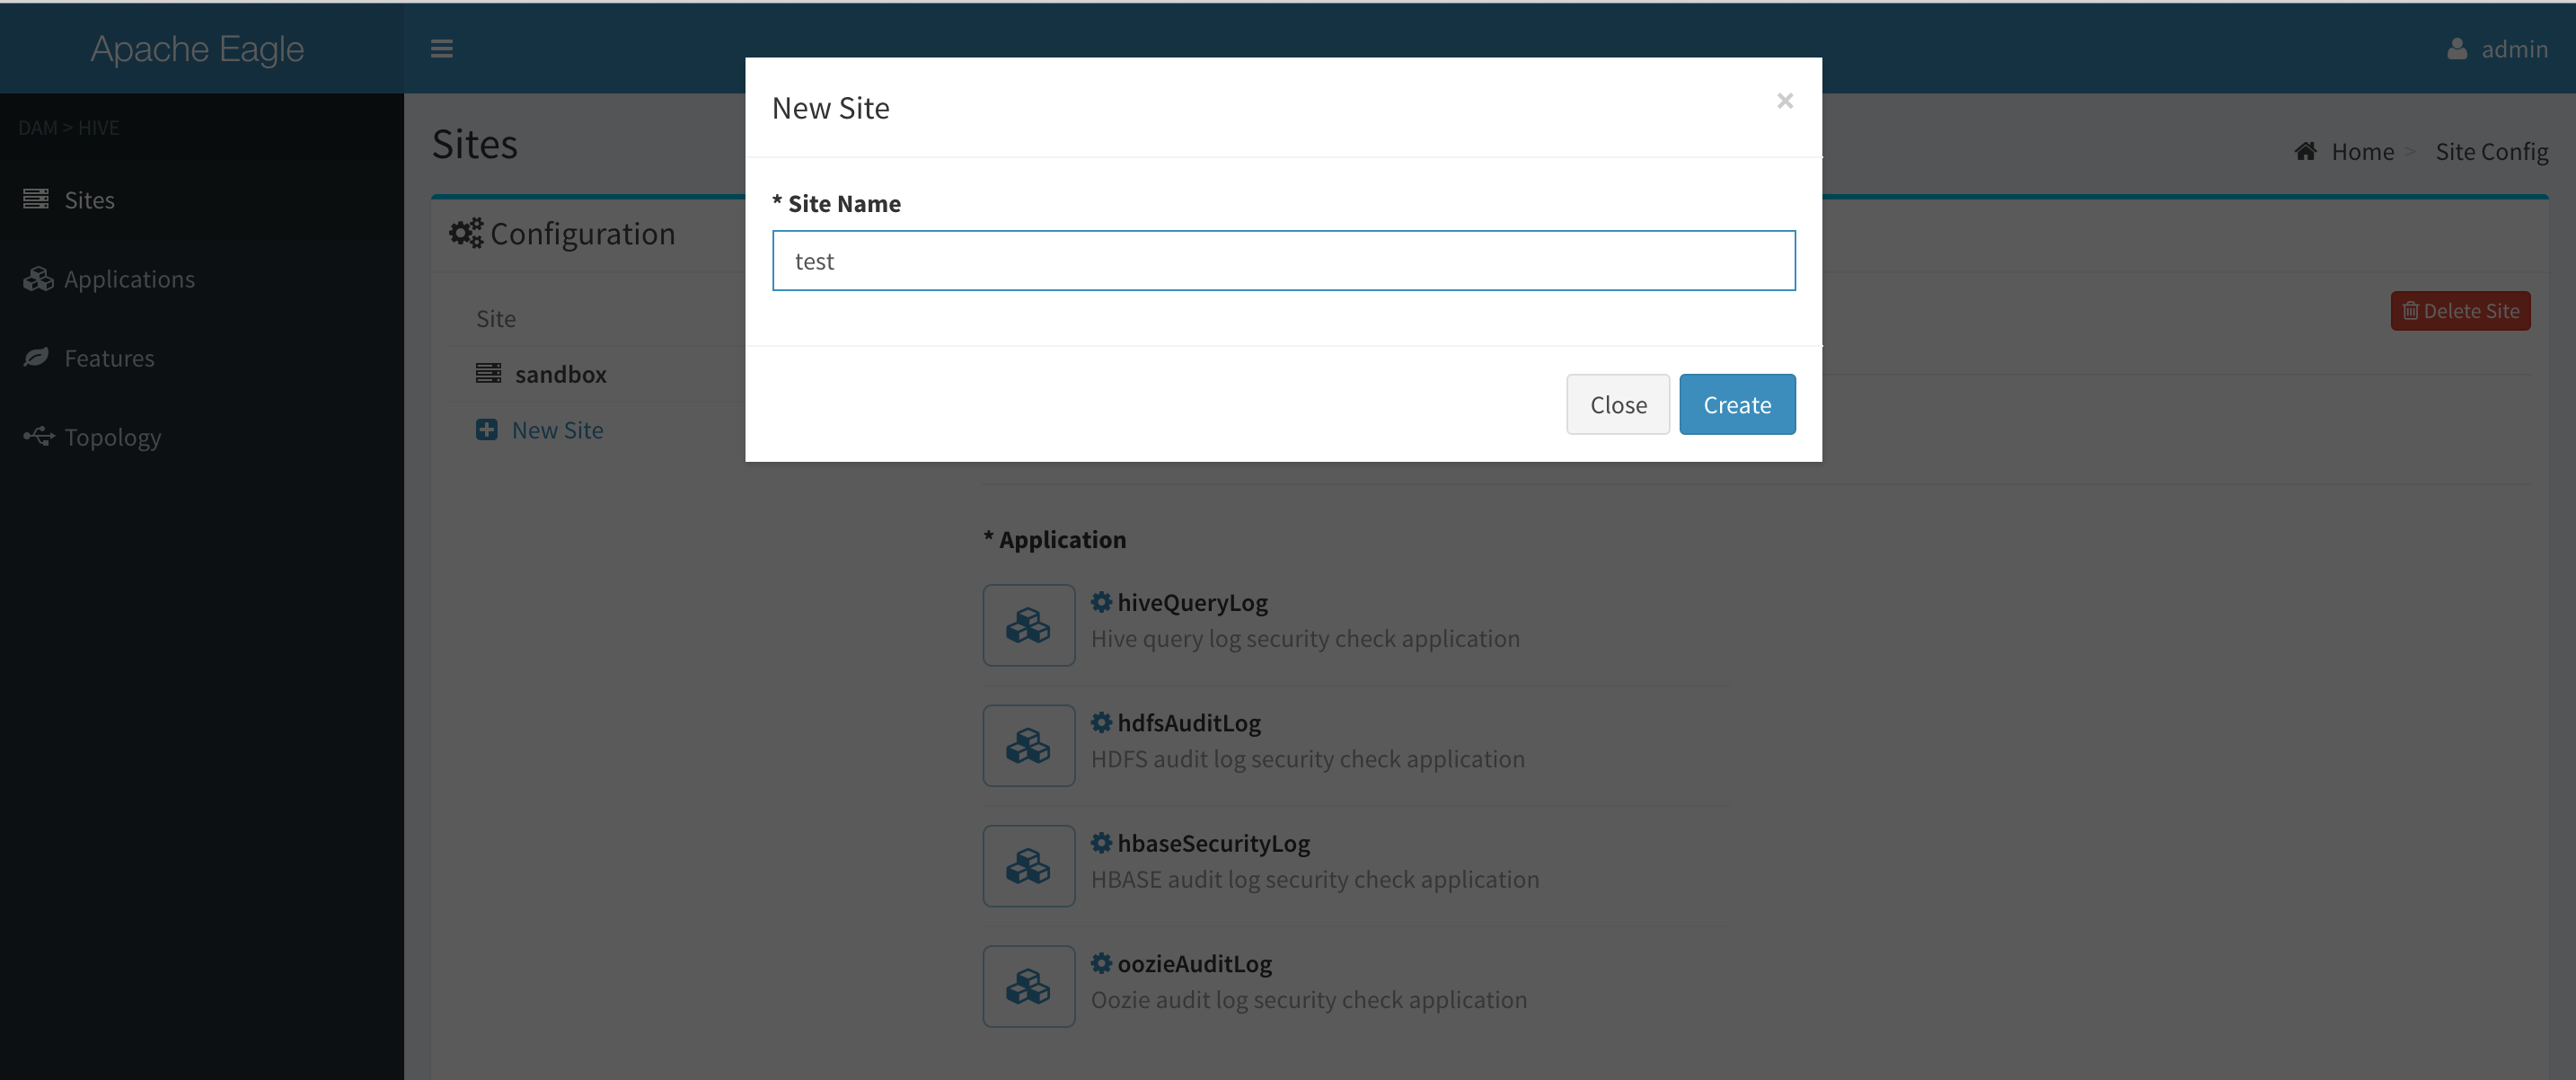Image resolution: width=2576 pixels, height=1080 pixels.
Task: Open the Applications sidebar menu item
Action: (x=129, y=279)
